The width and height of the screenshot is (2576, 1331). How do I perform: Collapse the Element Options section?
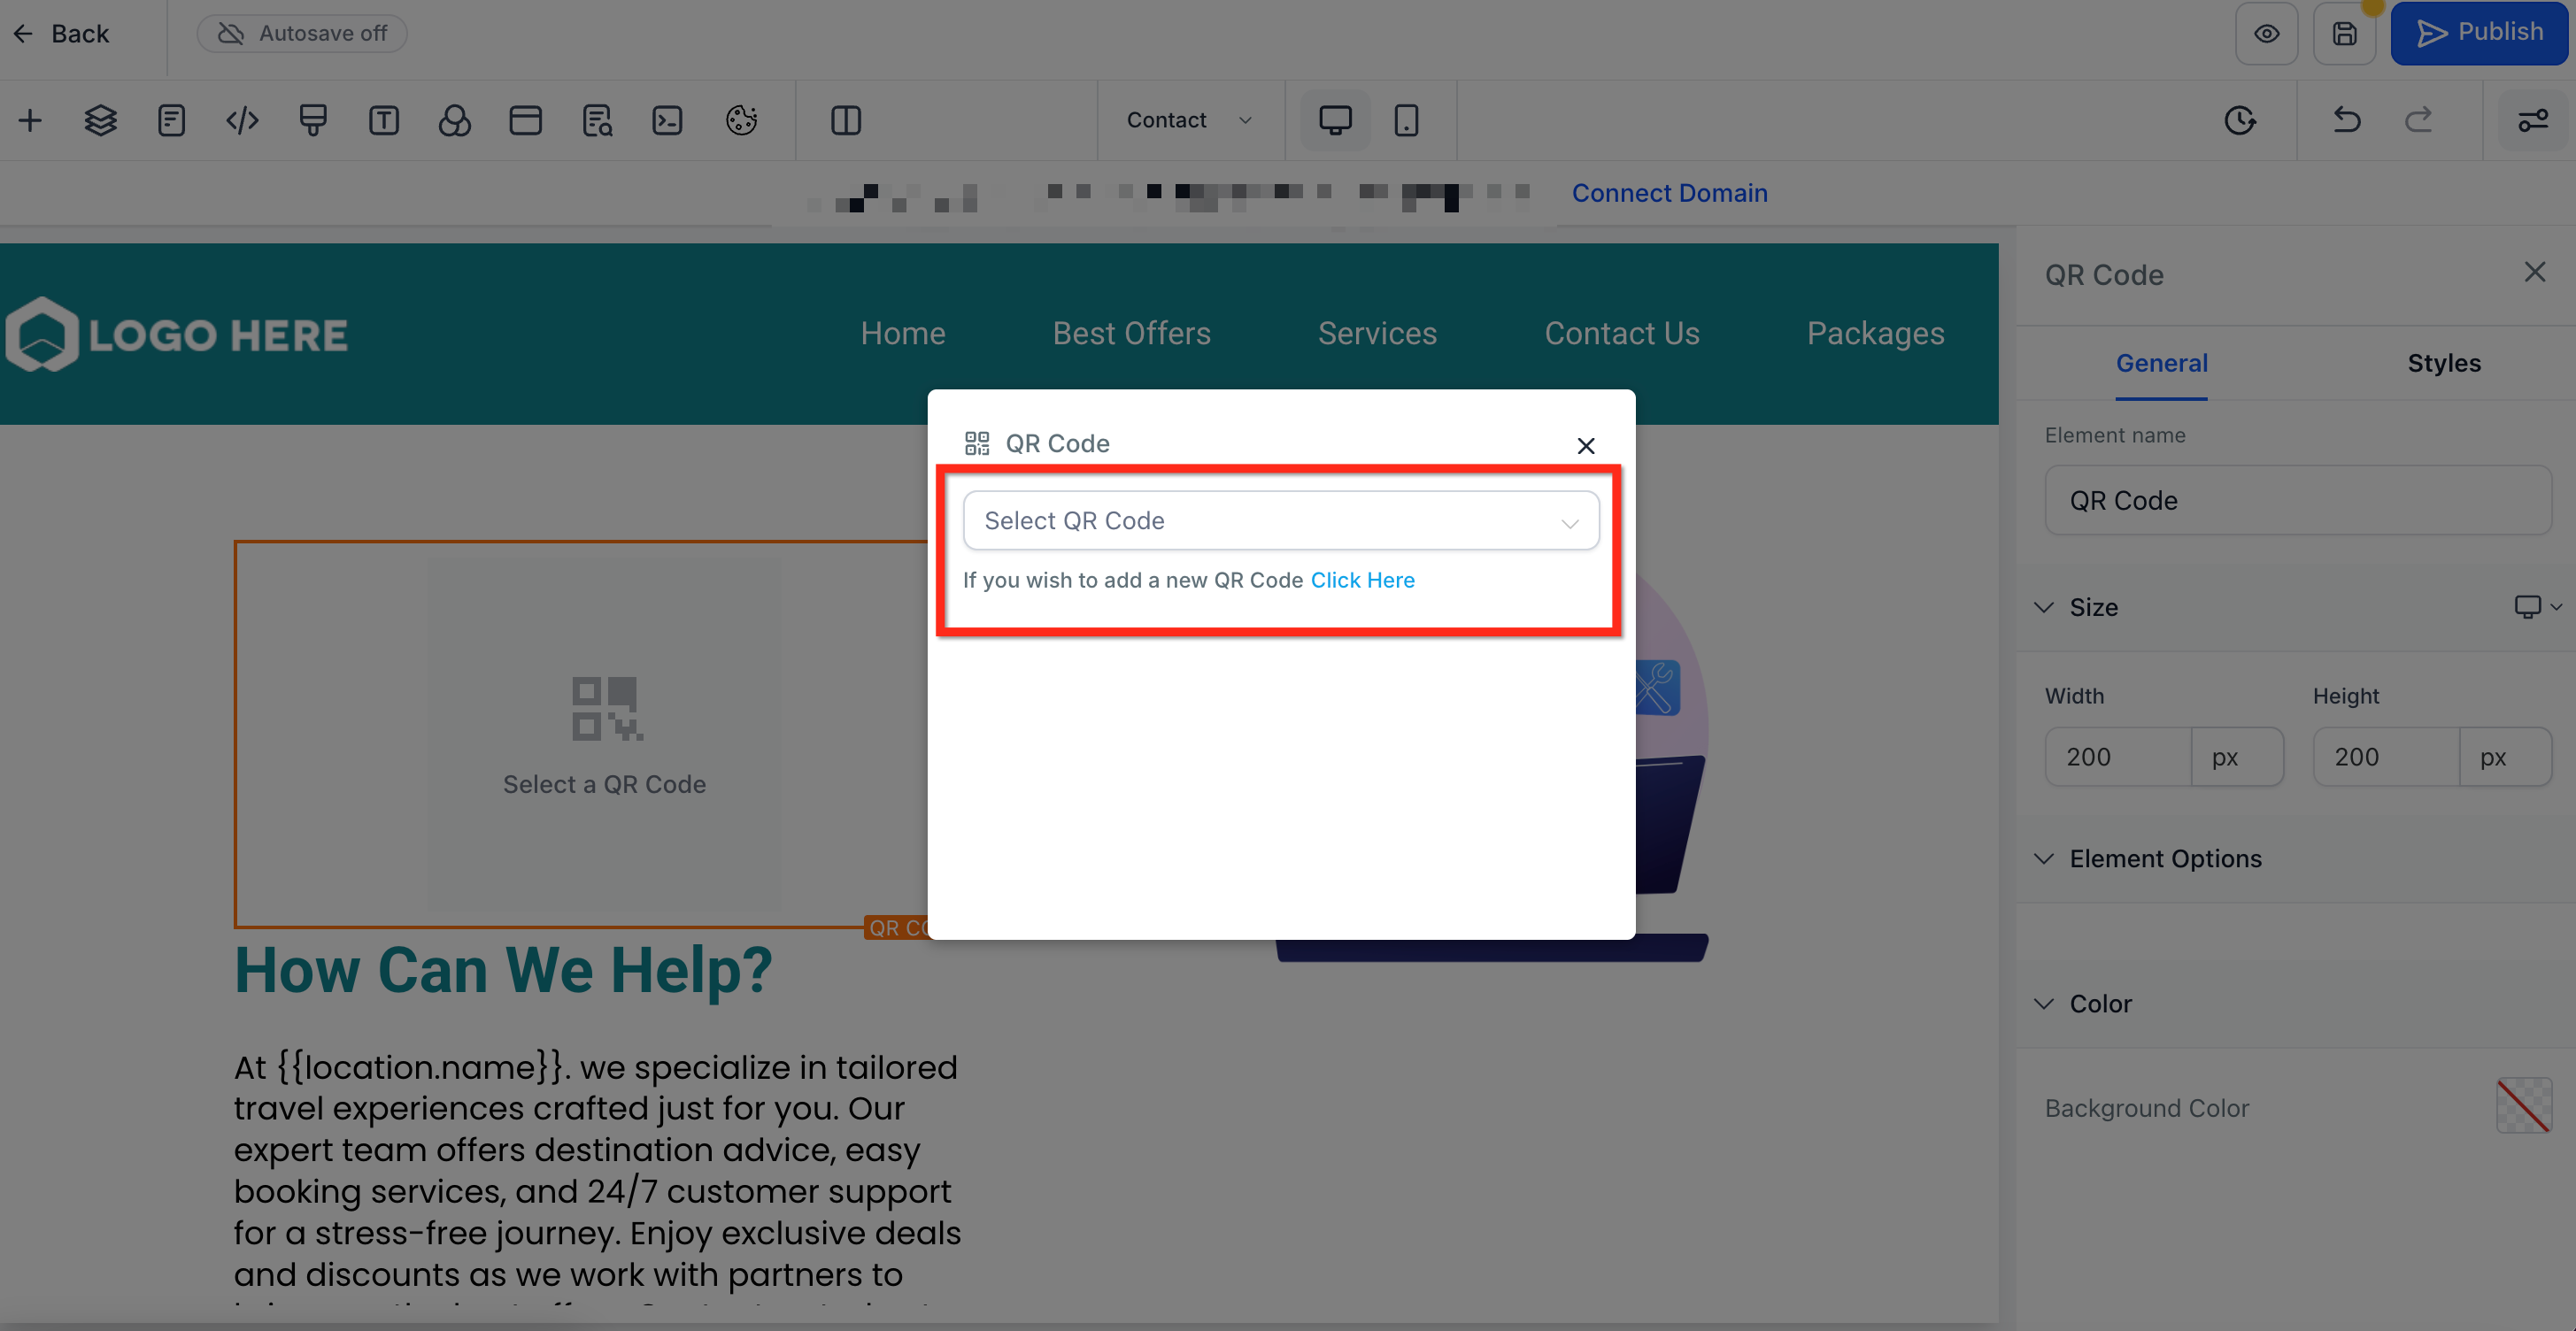2044,858
